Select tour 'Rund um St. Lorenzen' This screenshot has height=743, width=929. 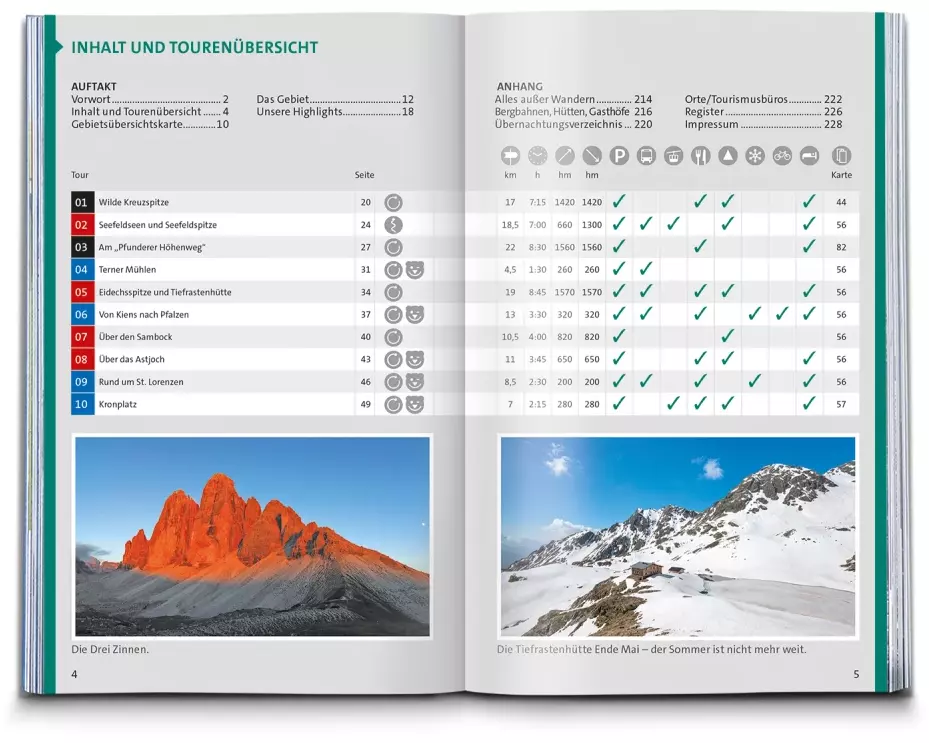tap(141, 382)
